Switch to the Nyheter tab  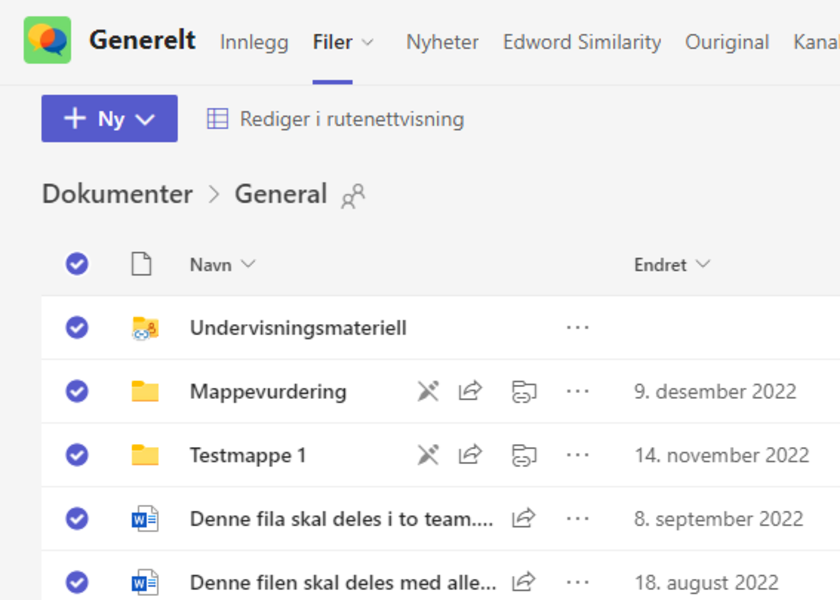[442, 42]
